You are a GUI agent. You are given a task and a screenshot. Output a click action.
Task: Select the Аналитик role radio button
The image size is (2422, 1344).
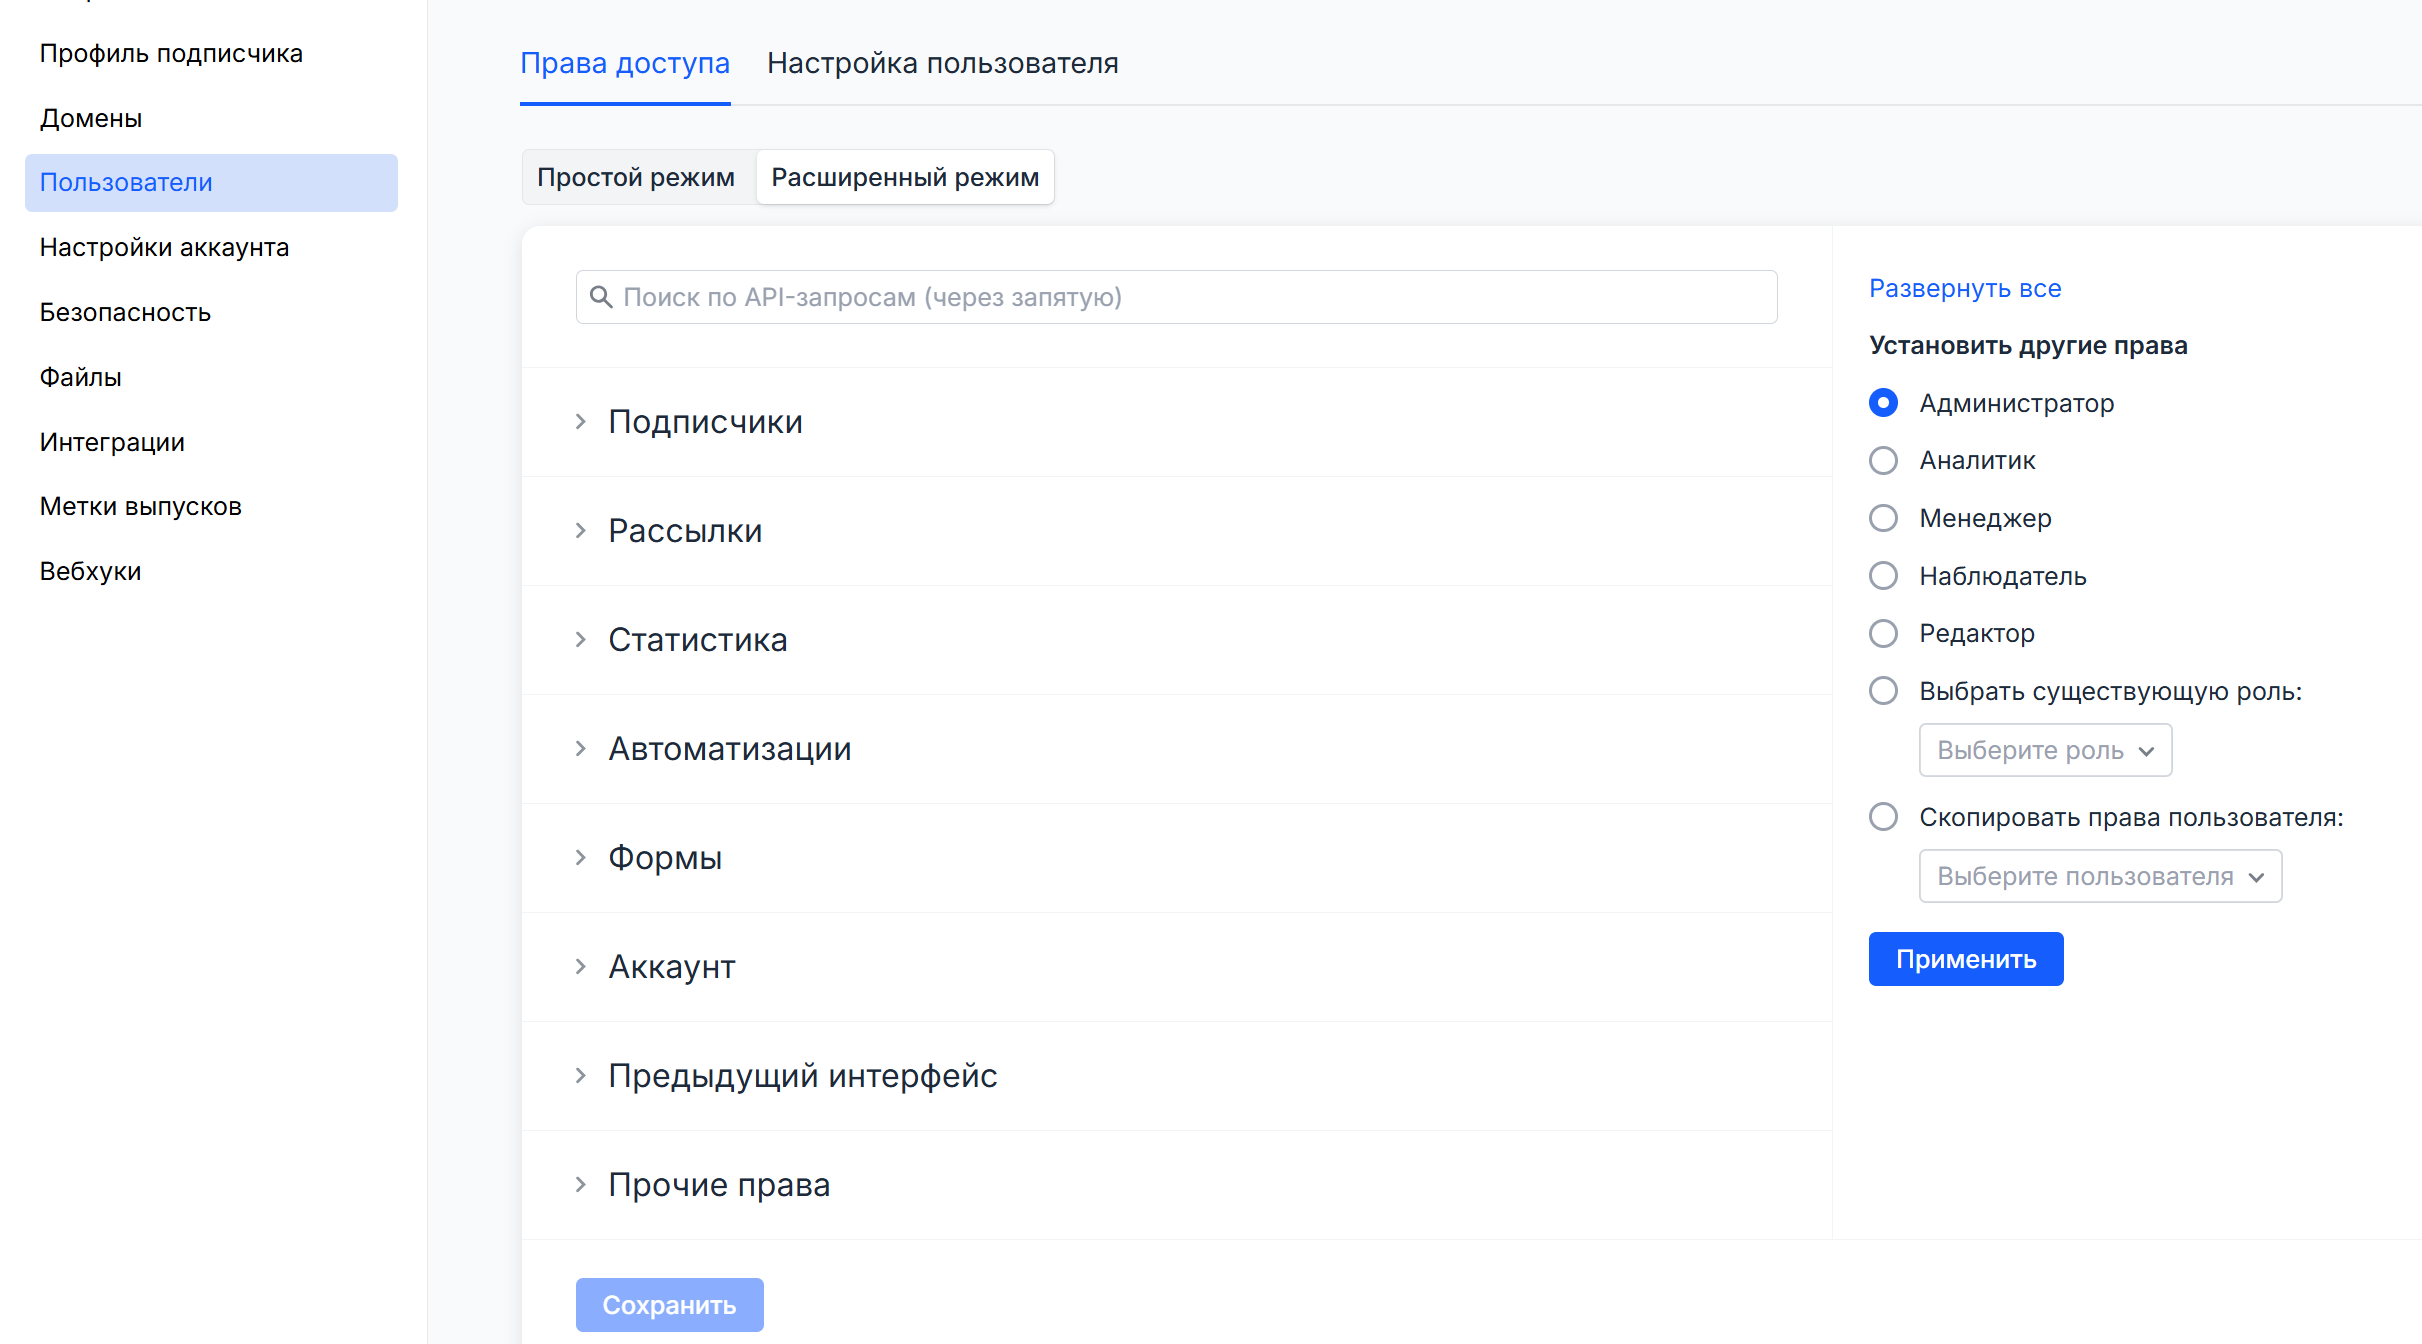click(1883, 461)
